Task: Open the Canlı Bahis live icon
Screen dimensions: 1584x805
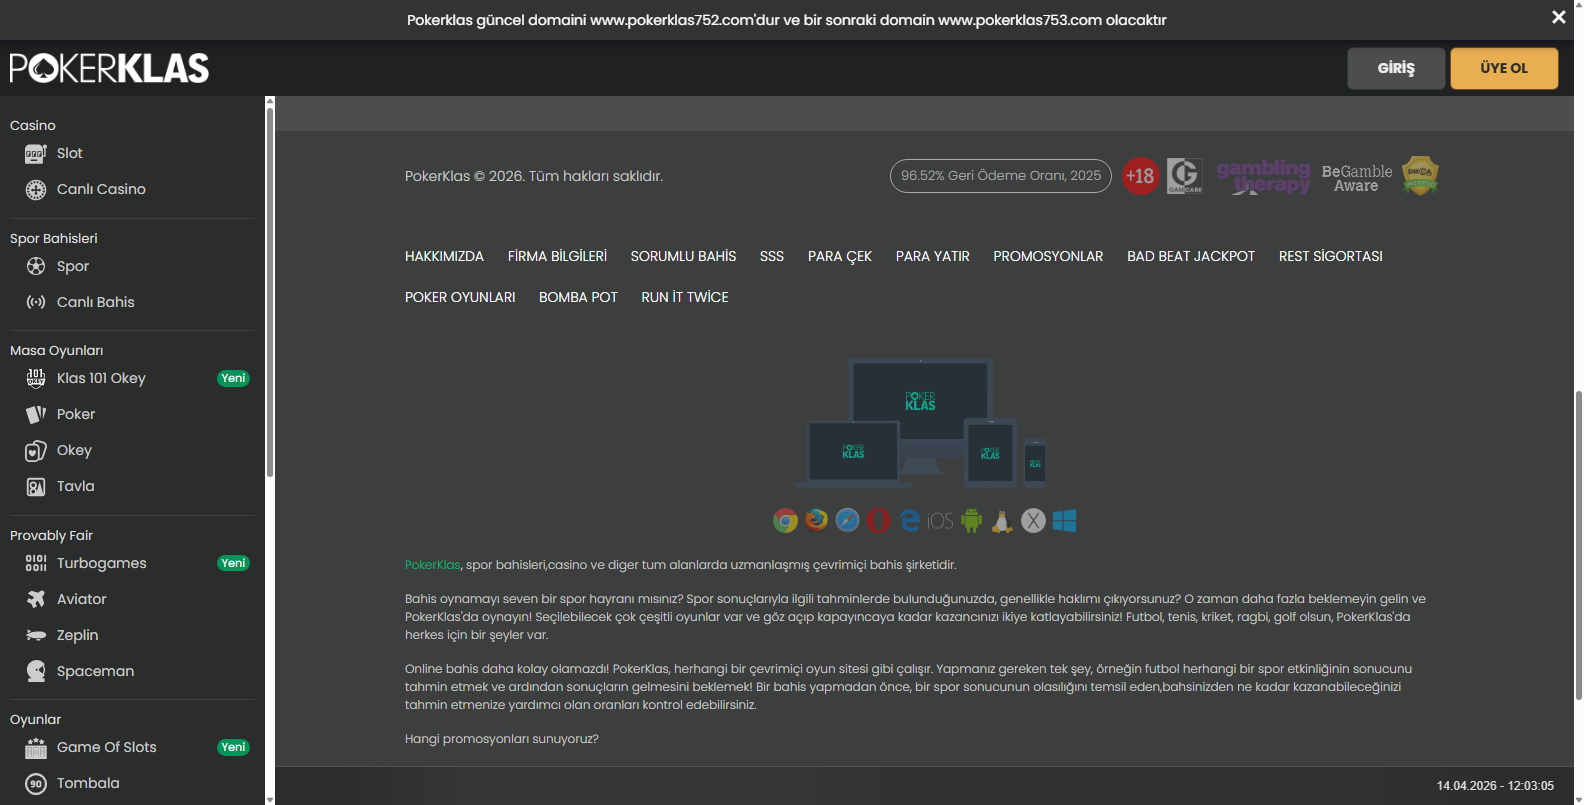Action: pyautogui.click(x=36, y=302)
